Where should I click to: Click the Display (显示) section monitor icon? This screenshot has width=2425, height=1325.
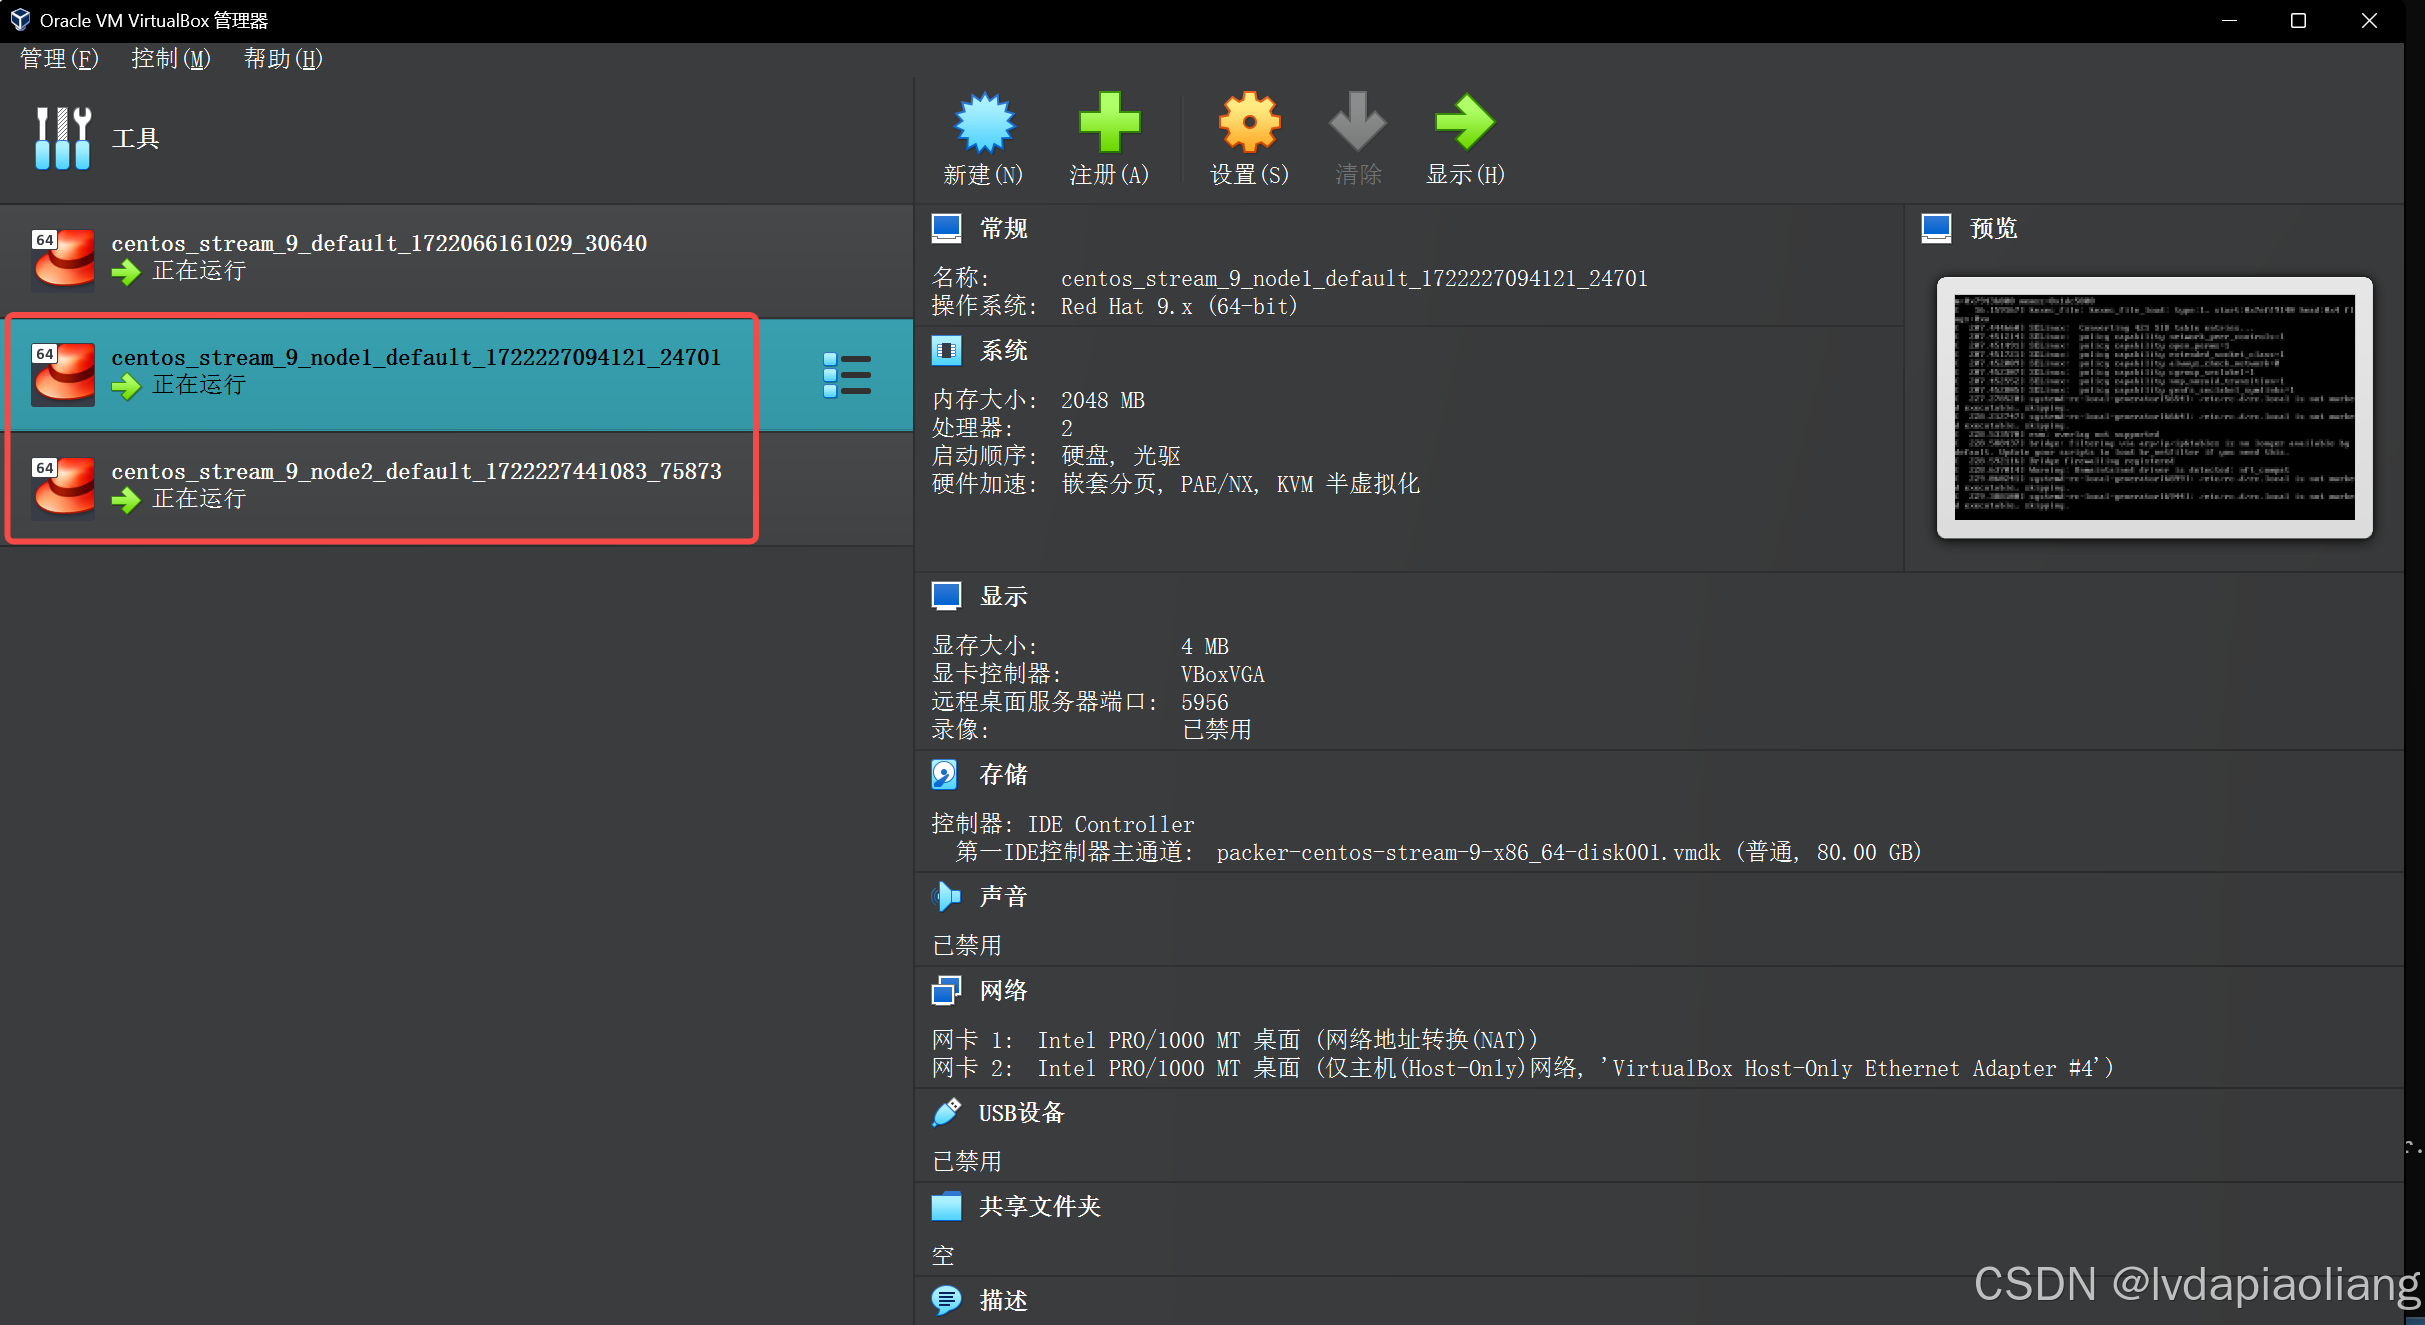947,596
